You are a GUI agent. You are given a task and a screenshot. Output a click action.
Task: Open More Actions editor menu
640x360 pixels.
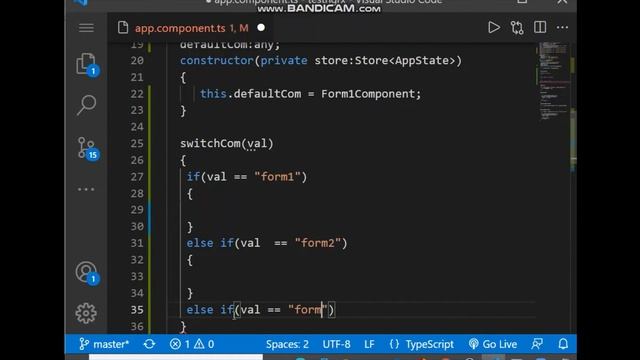click(562, 27)
